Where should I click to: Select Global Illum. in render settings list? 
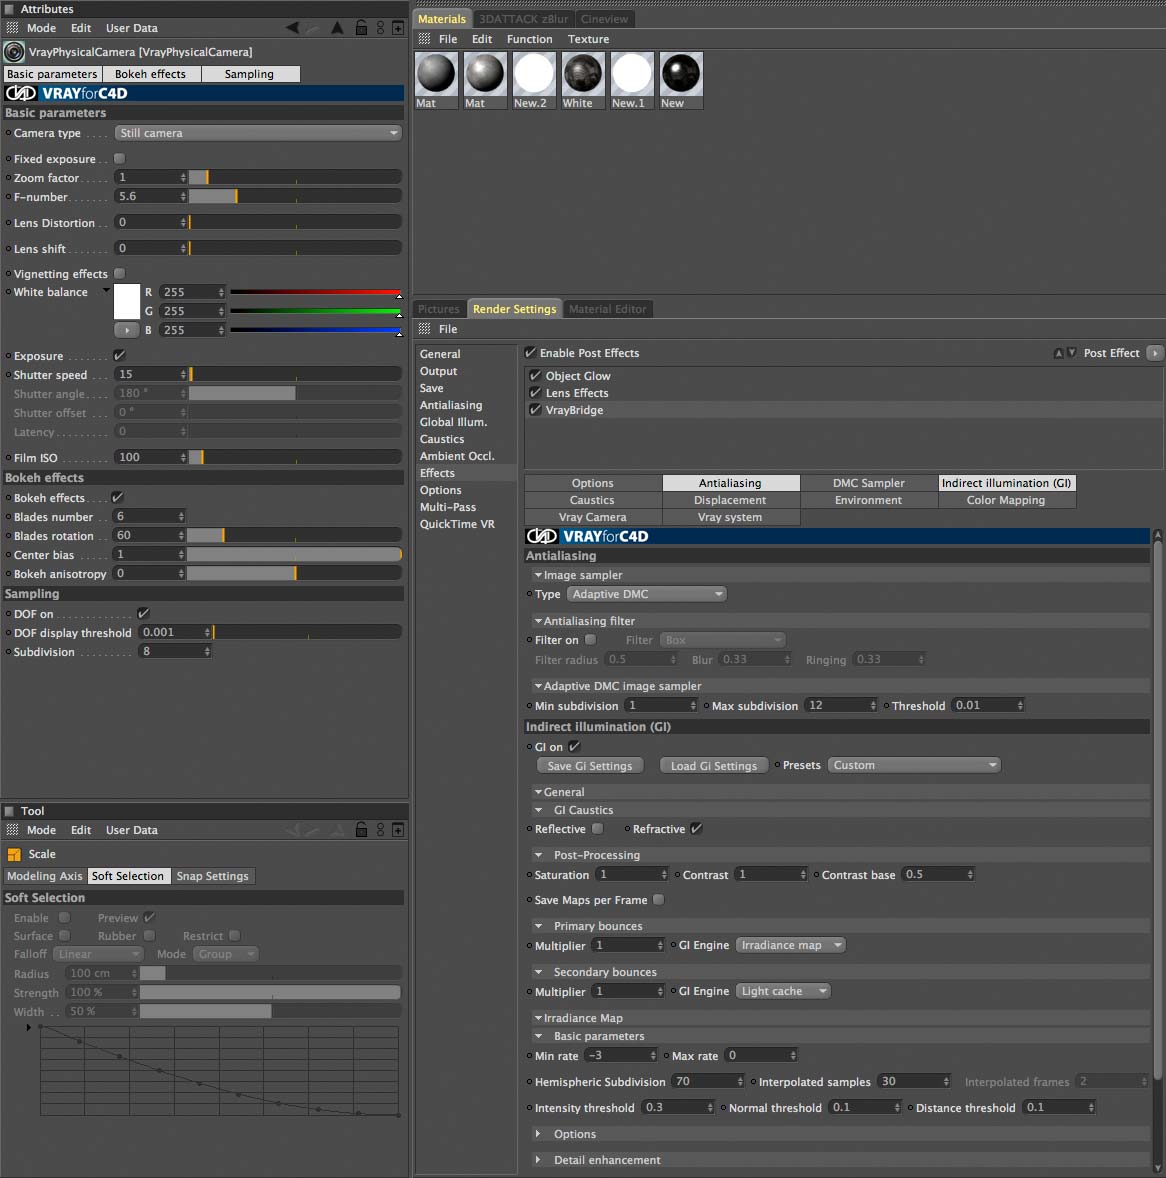tap(453, 422)
